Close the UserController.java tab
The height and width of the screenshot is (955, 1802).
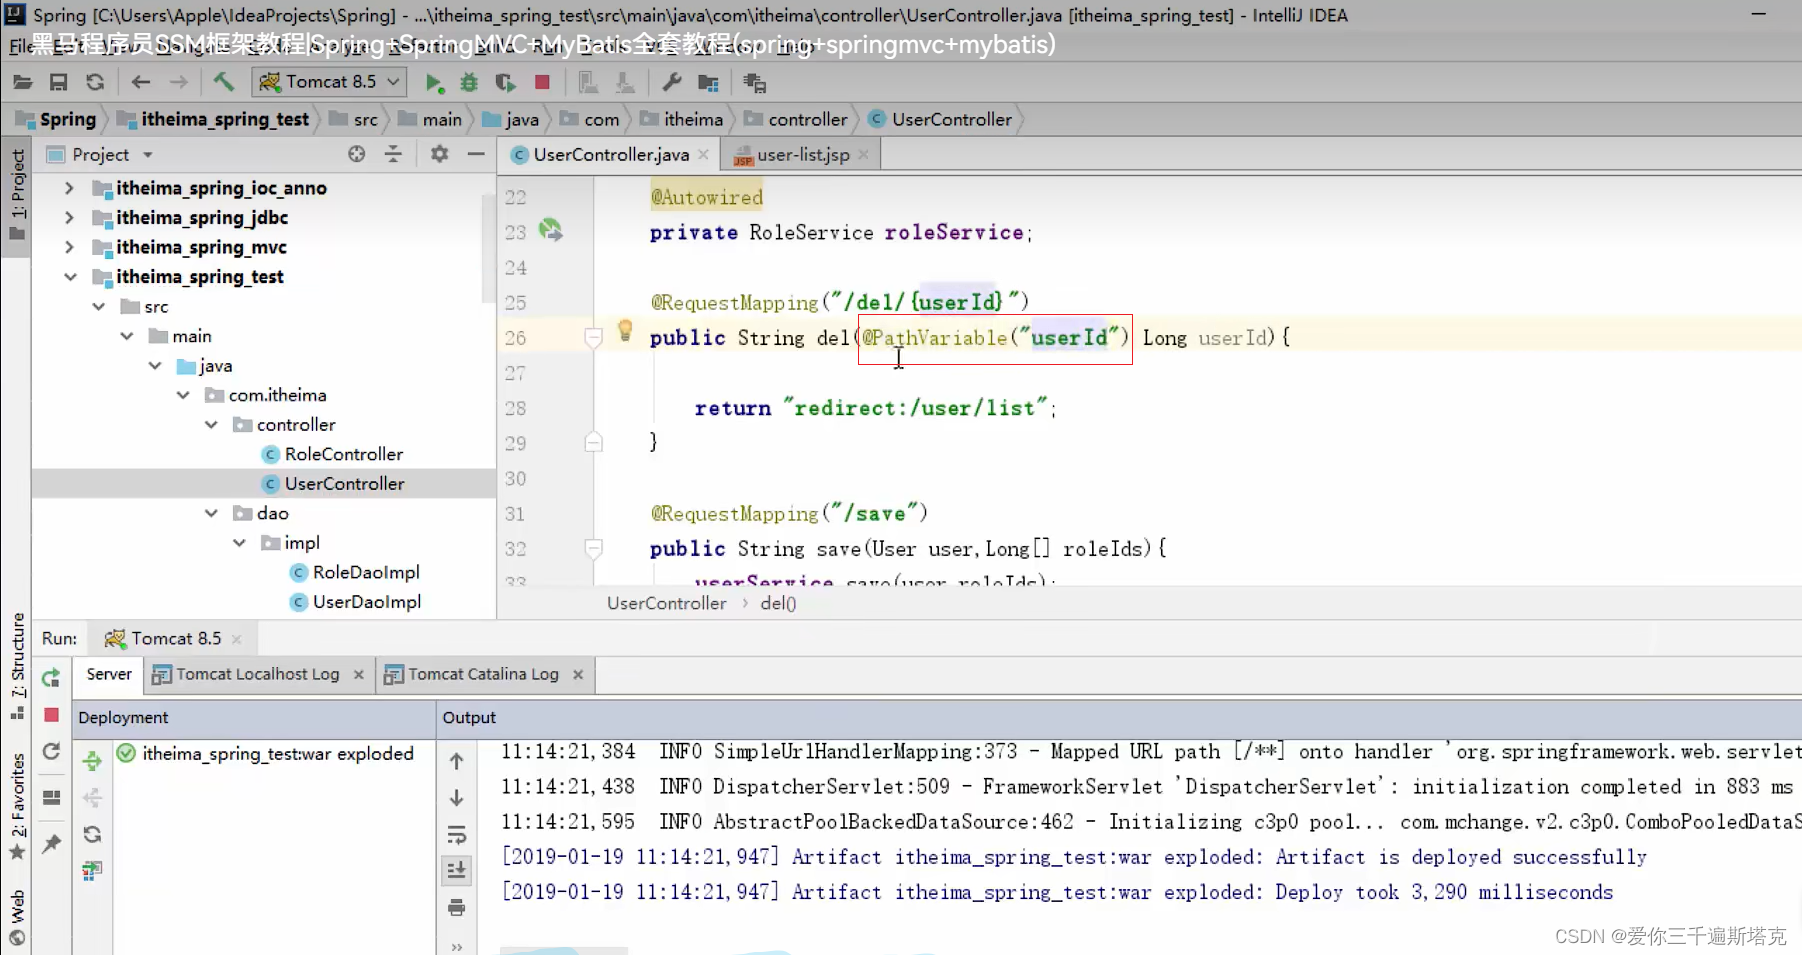point(704,155)
